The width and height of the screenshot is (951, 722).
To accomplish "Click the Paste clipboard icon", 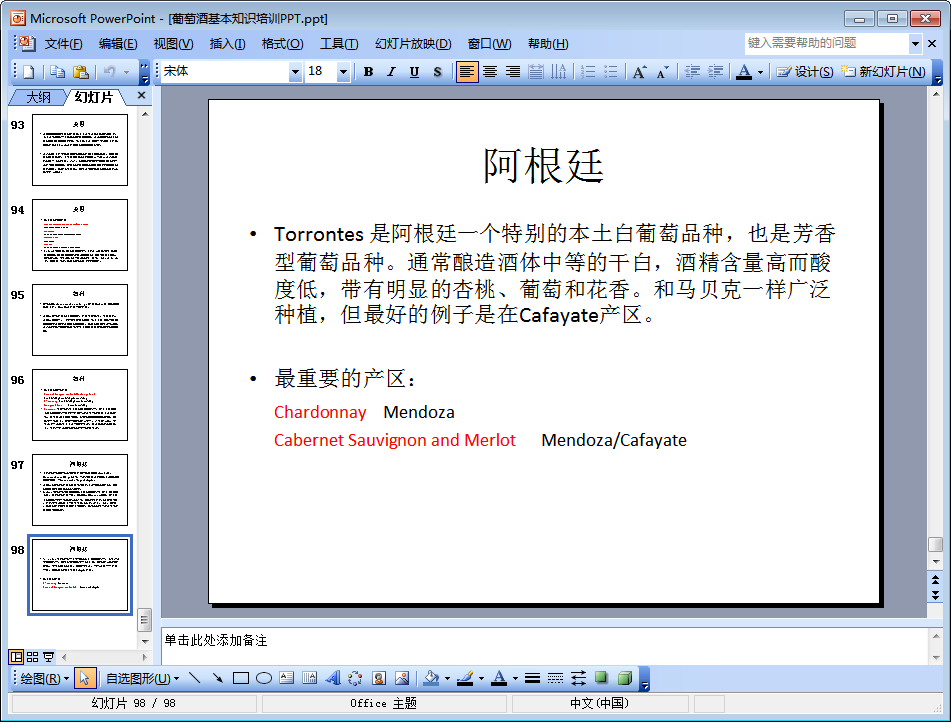I will point(81,72).
